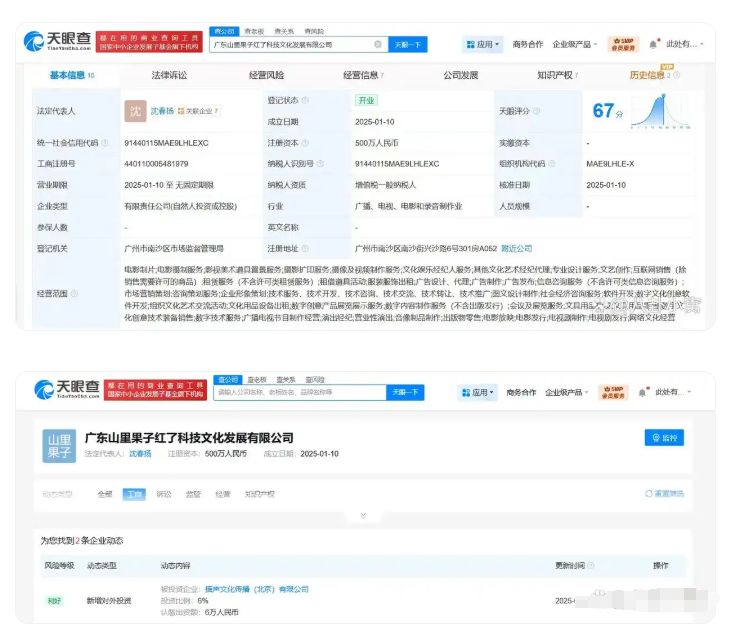This screenshot has width=734, height=631.
Task: Open the 应用 dropdown in lower header
Action: click(478, 393)
